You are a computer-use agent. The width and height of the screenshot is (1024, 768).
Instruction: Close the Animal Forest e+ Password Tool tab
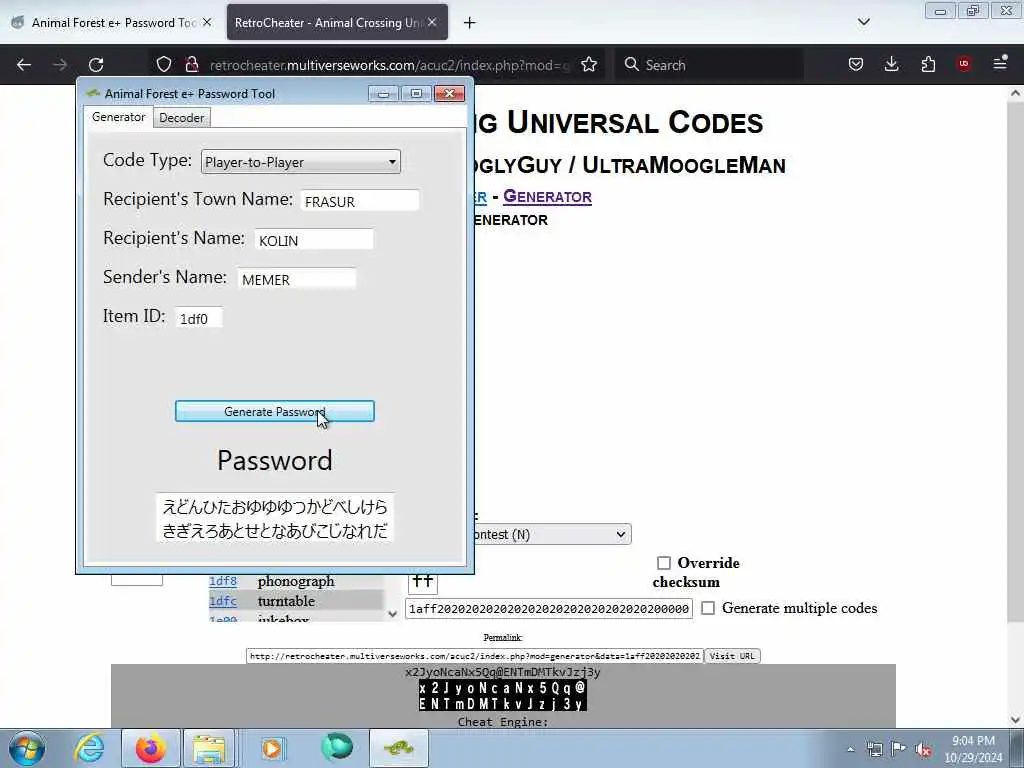coord(206,22)
